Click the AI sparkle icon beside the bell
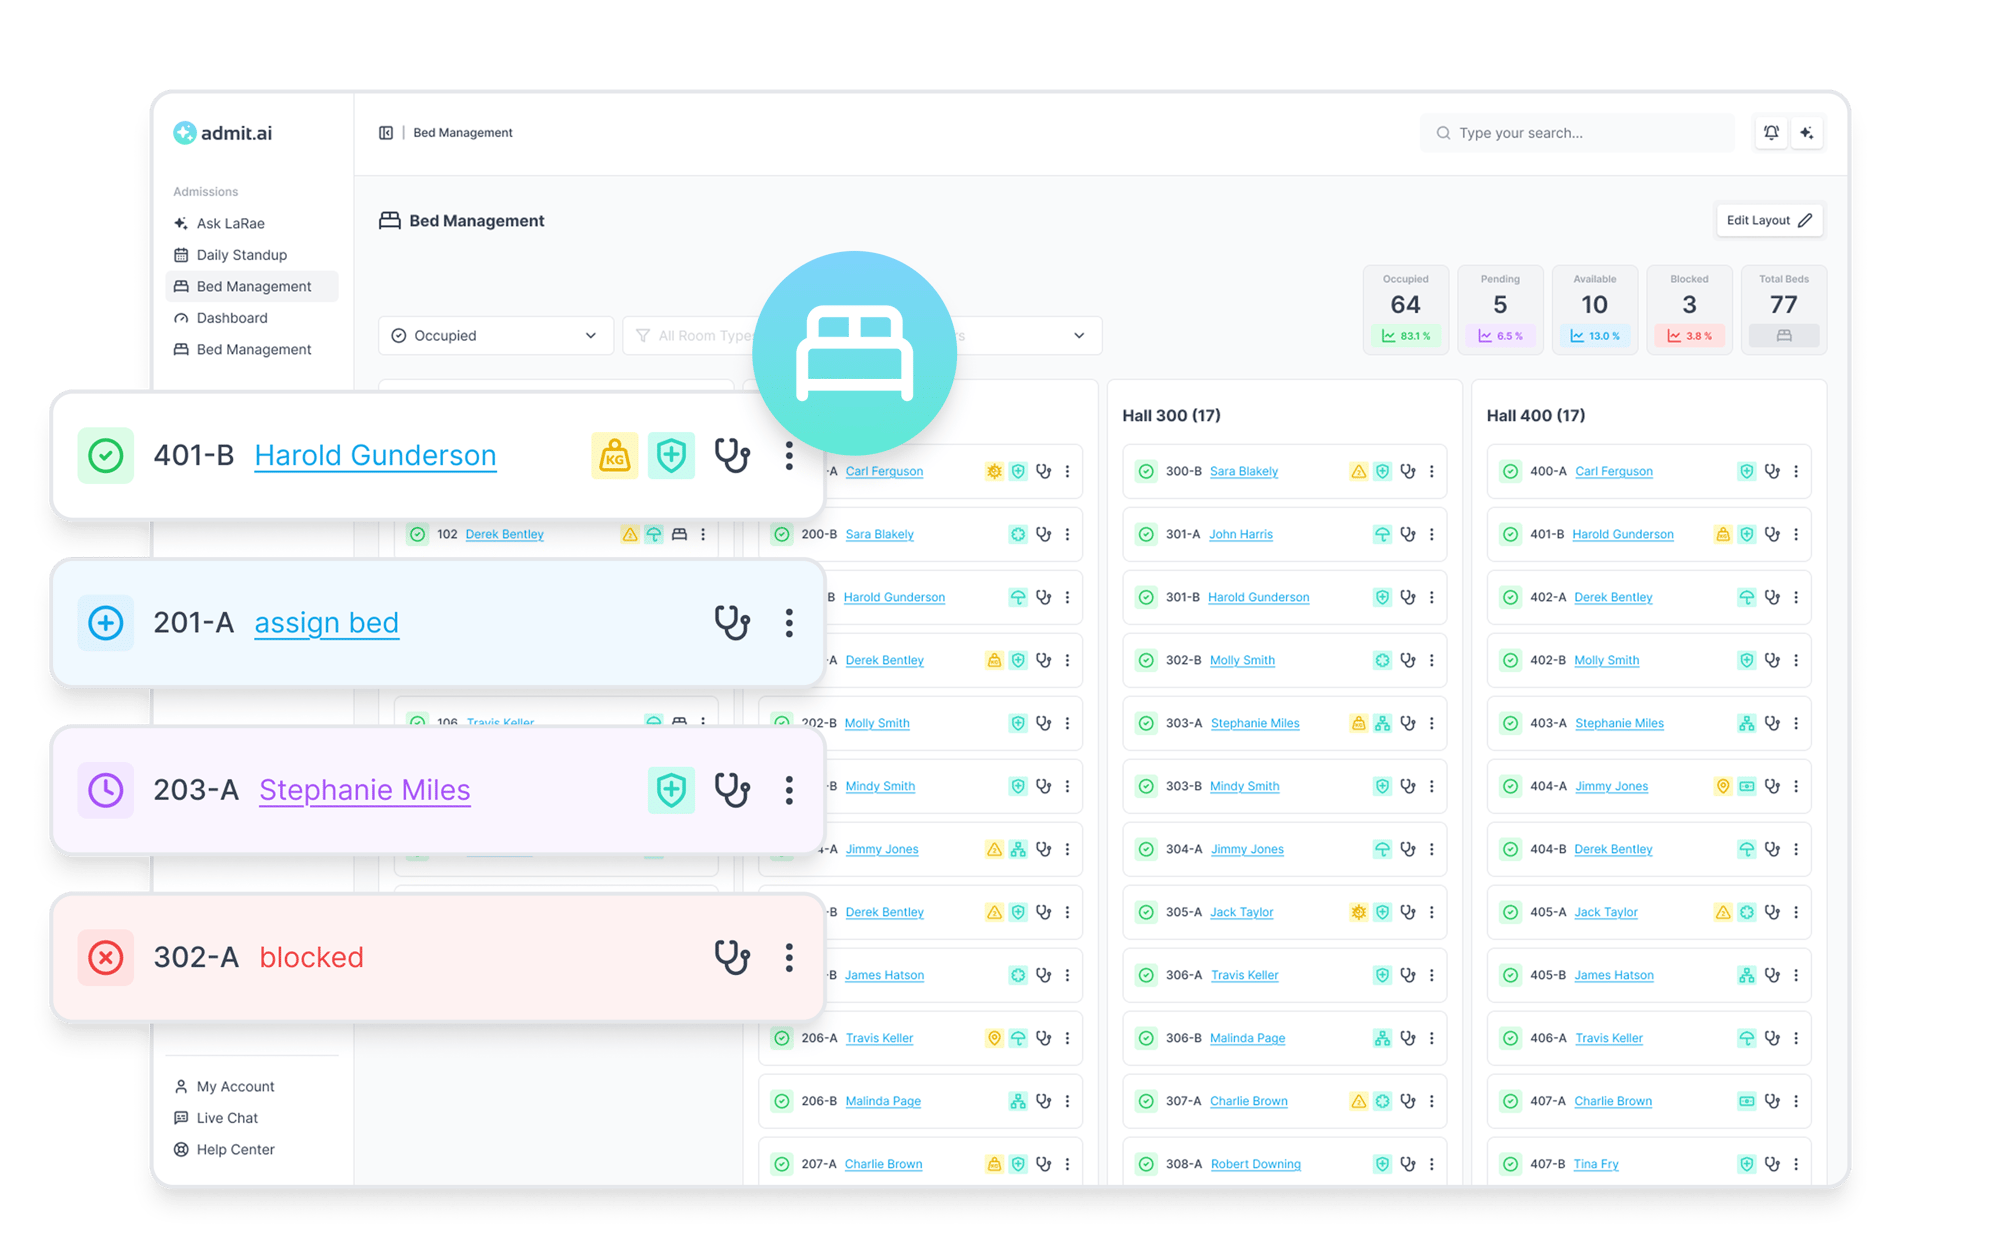The image size is (2000, 1238). [1807, 133]
